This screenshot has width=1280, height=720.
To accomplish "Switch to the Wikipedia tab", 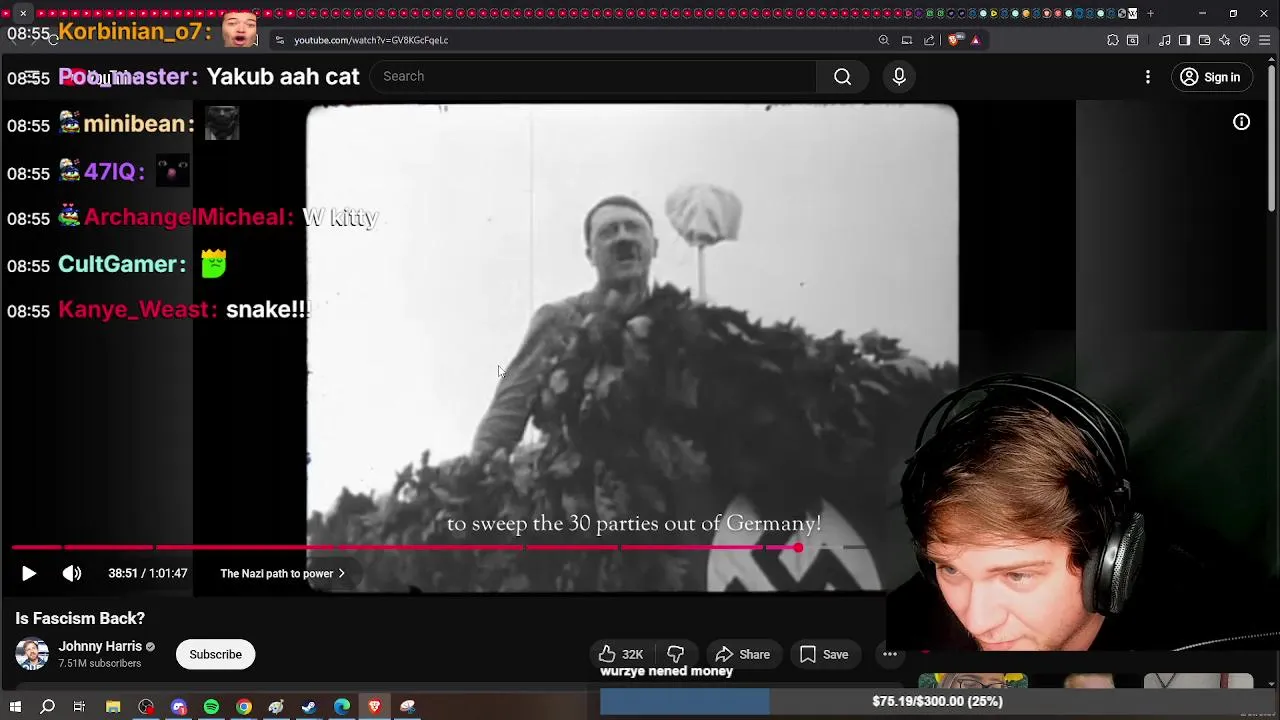I will pyautogui.click(x=1132, y=13).
